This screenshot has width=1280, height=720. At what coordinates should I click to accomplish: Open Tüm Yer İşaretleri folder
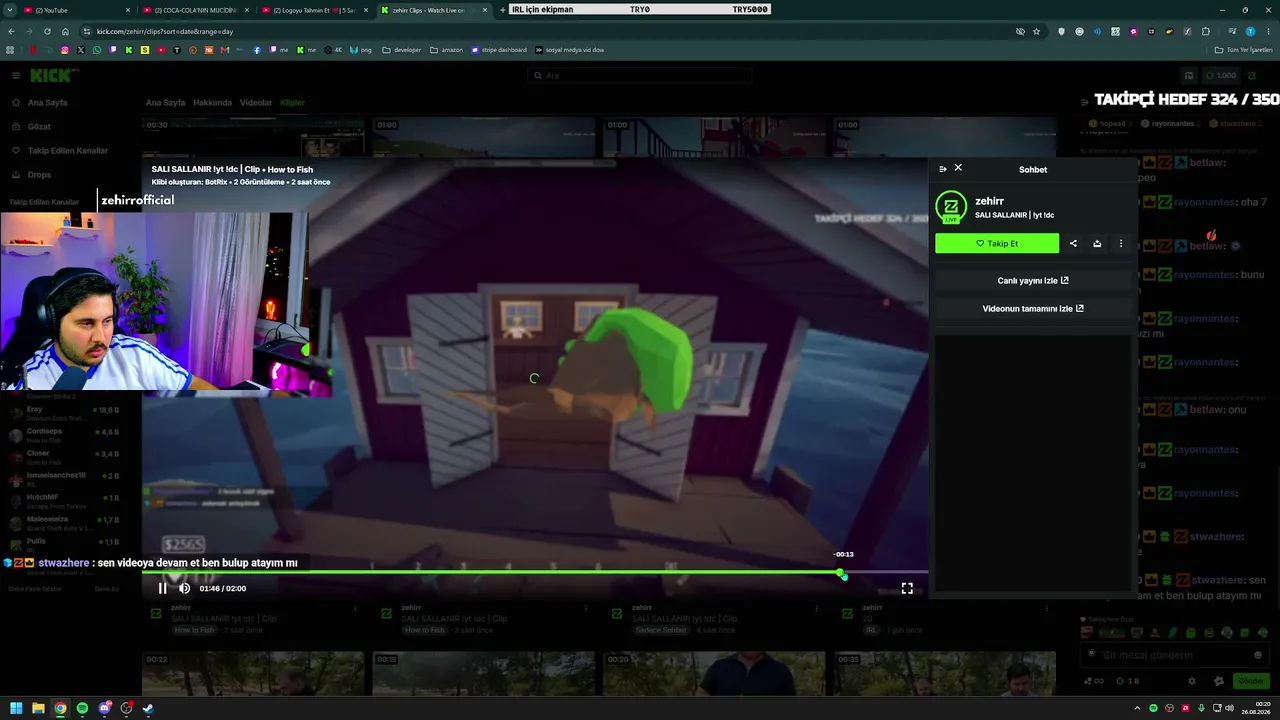pyautogui.click(x=1245, y=50)
